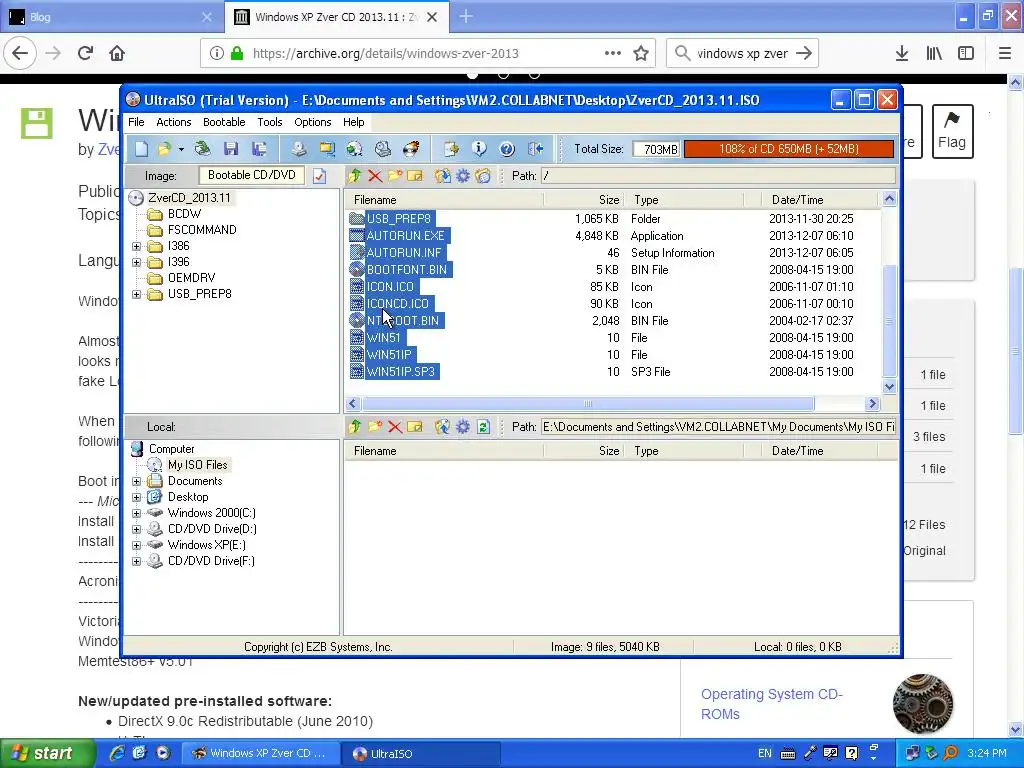Open the Bootable menu
Screen dimensions: 1024x768
(x=224, y=122)
